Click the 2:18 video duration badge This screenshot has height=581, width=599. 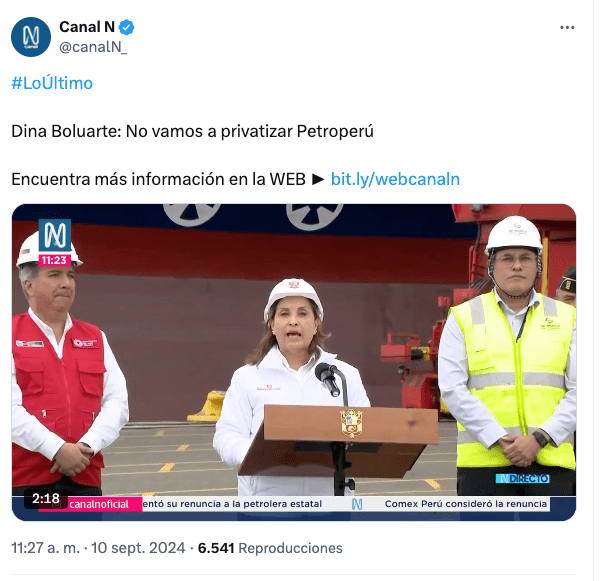coord(46,498)
